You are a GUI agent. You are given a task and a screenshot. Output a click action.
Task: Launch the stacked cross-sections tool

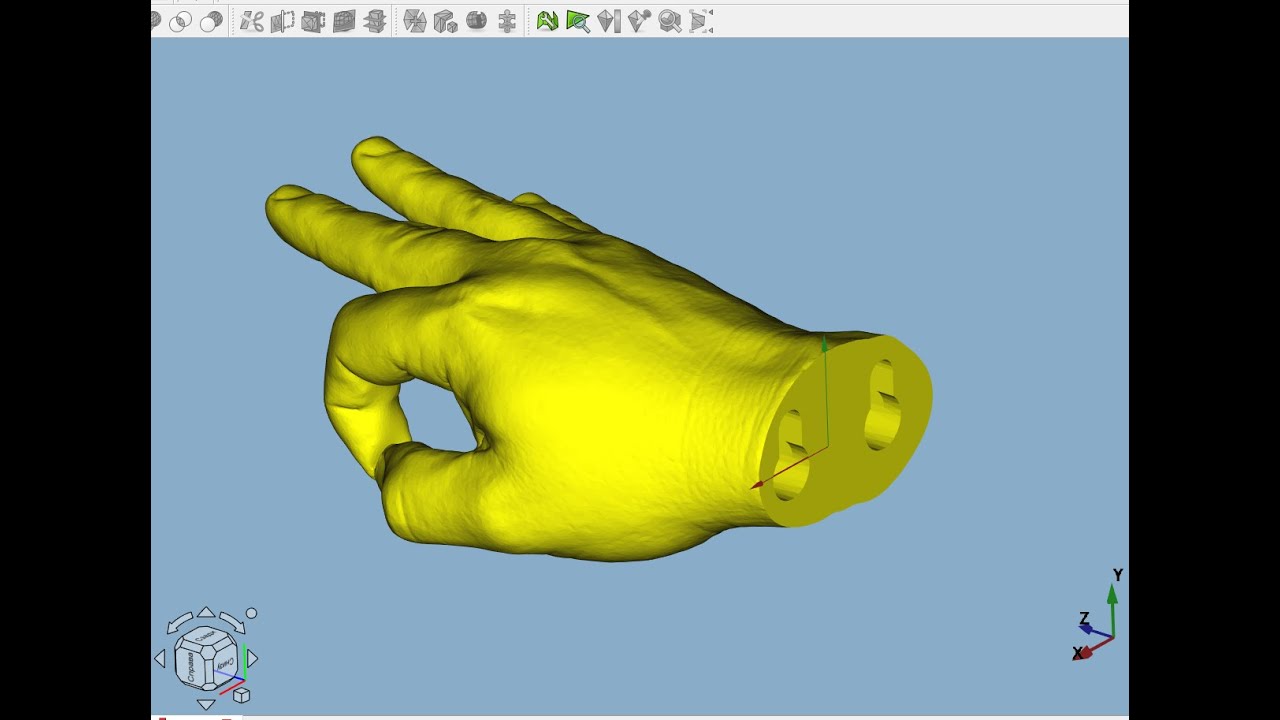pos(376,21)
